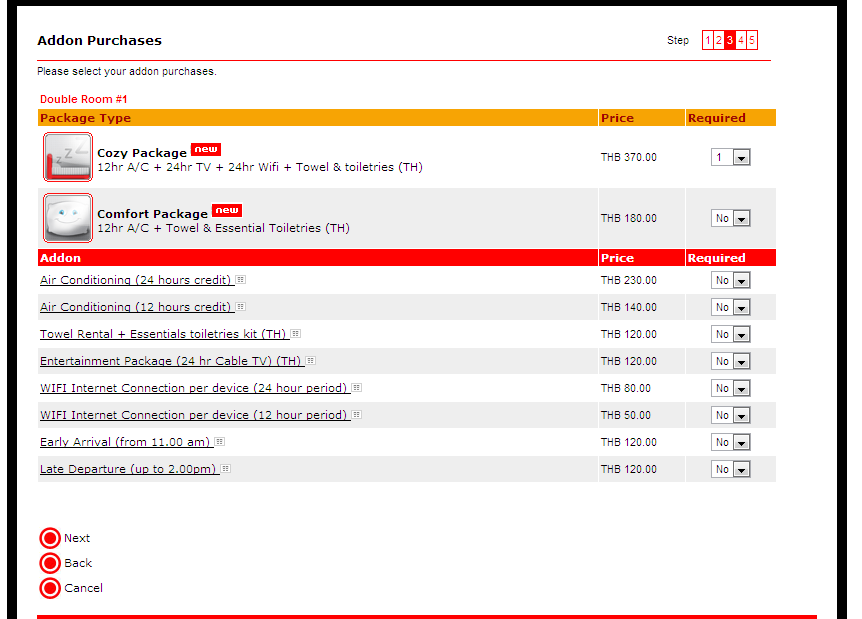862x619 pixels.
Task: Click the new badge beside Cozy Package
Action: click(x=206, y=150)
